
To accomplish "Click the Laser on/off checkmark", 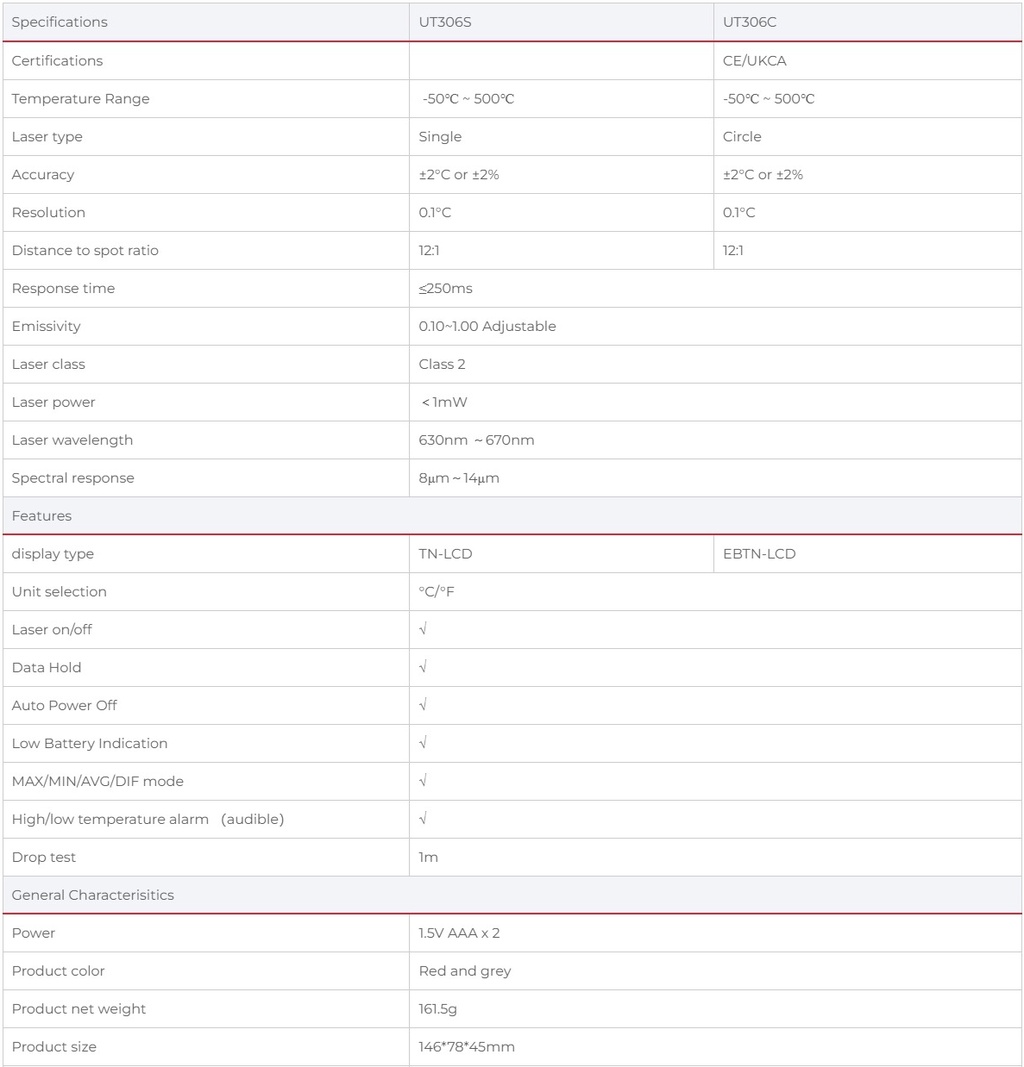I will click(x=423, y=629).
